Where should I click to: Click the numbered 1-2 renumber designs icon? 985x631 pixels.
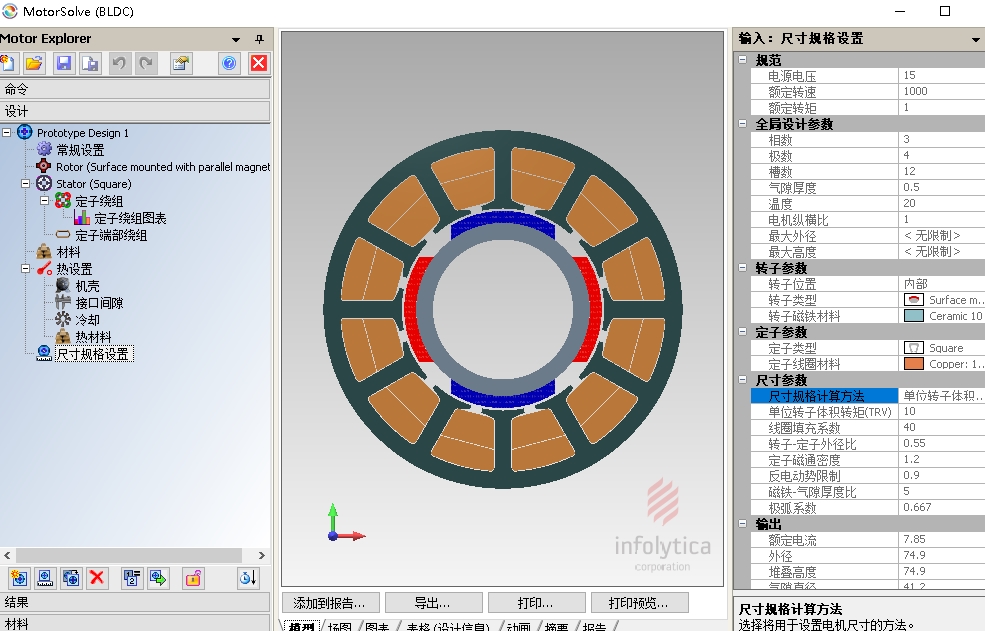(x=132, y=578)
